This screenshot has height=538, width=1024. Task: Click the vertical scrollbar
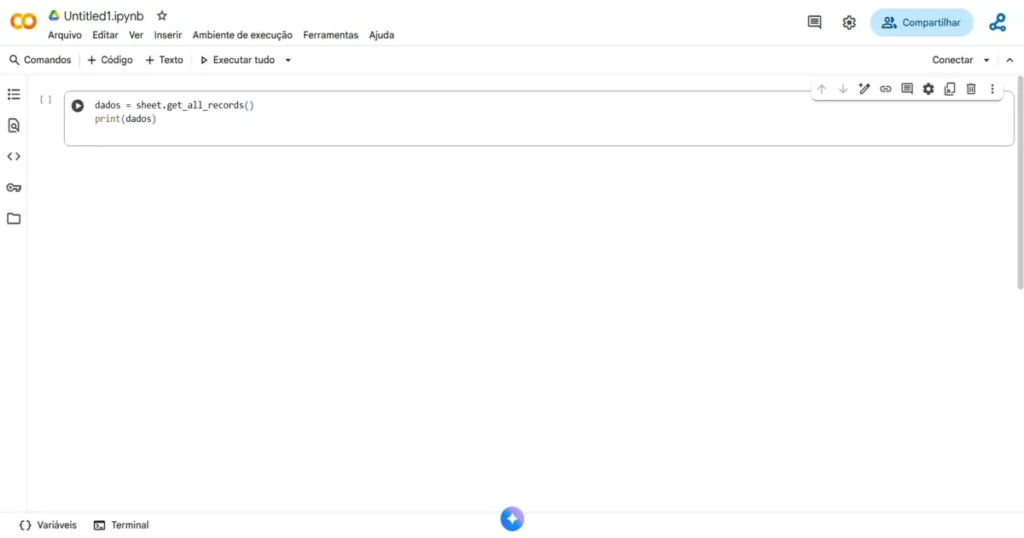pos(1020,183)
